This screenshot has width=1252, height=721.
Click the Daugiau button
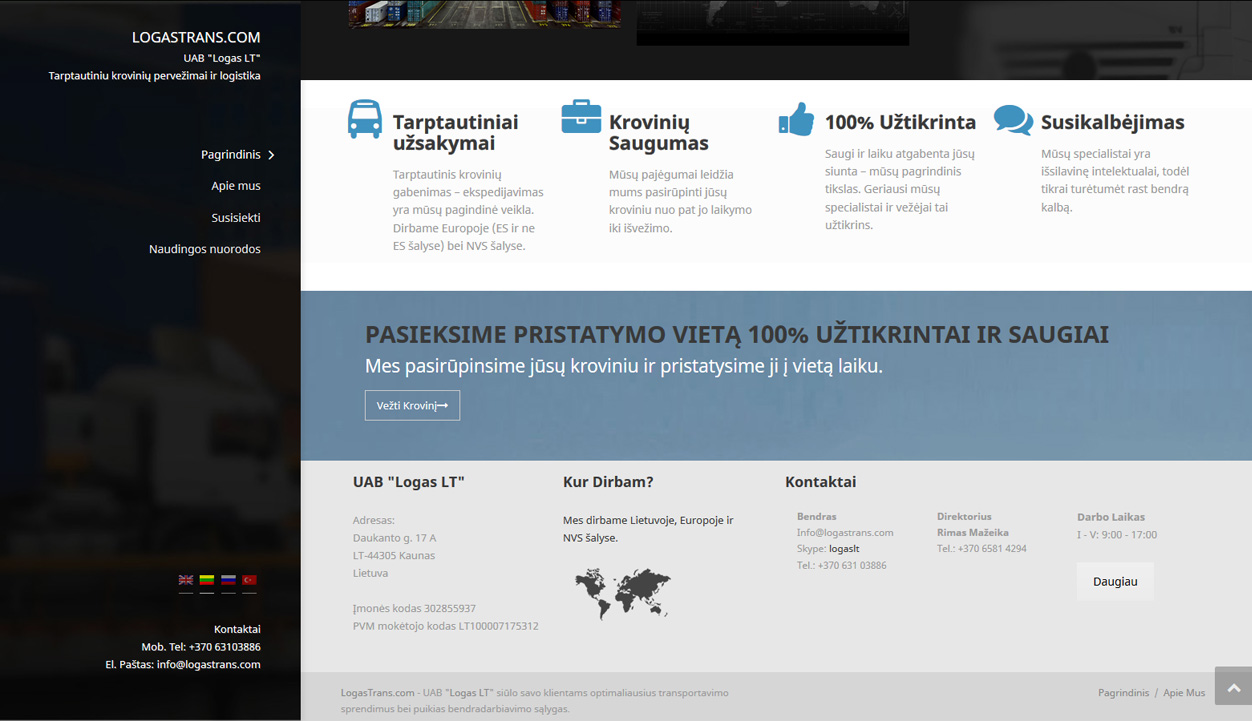[x=1115, y=581]
